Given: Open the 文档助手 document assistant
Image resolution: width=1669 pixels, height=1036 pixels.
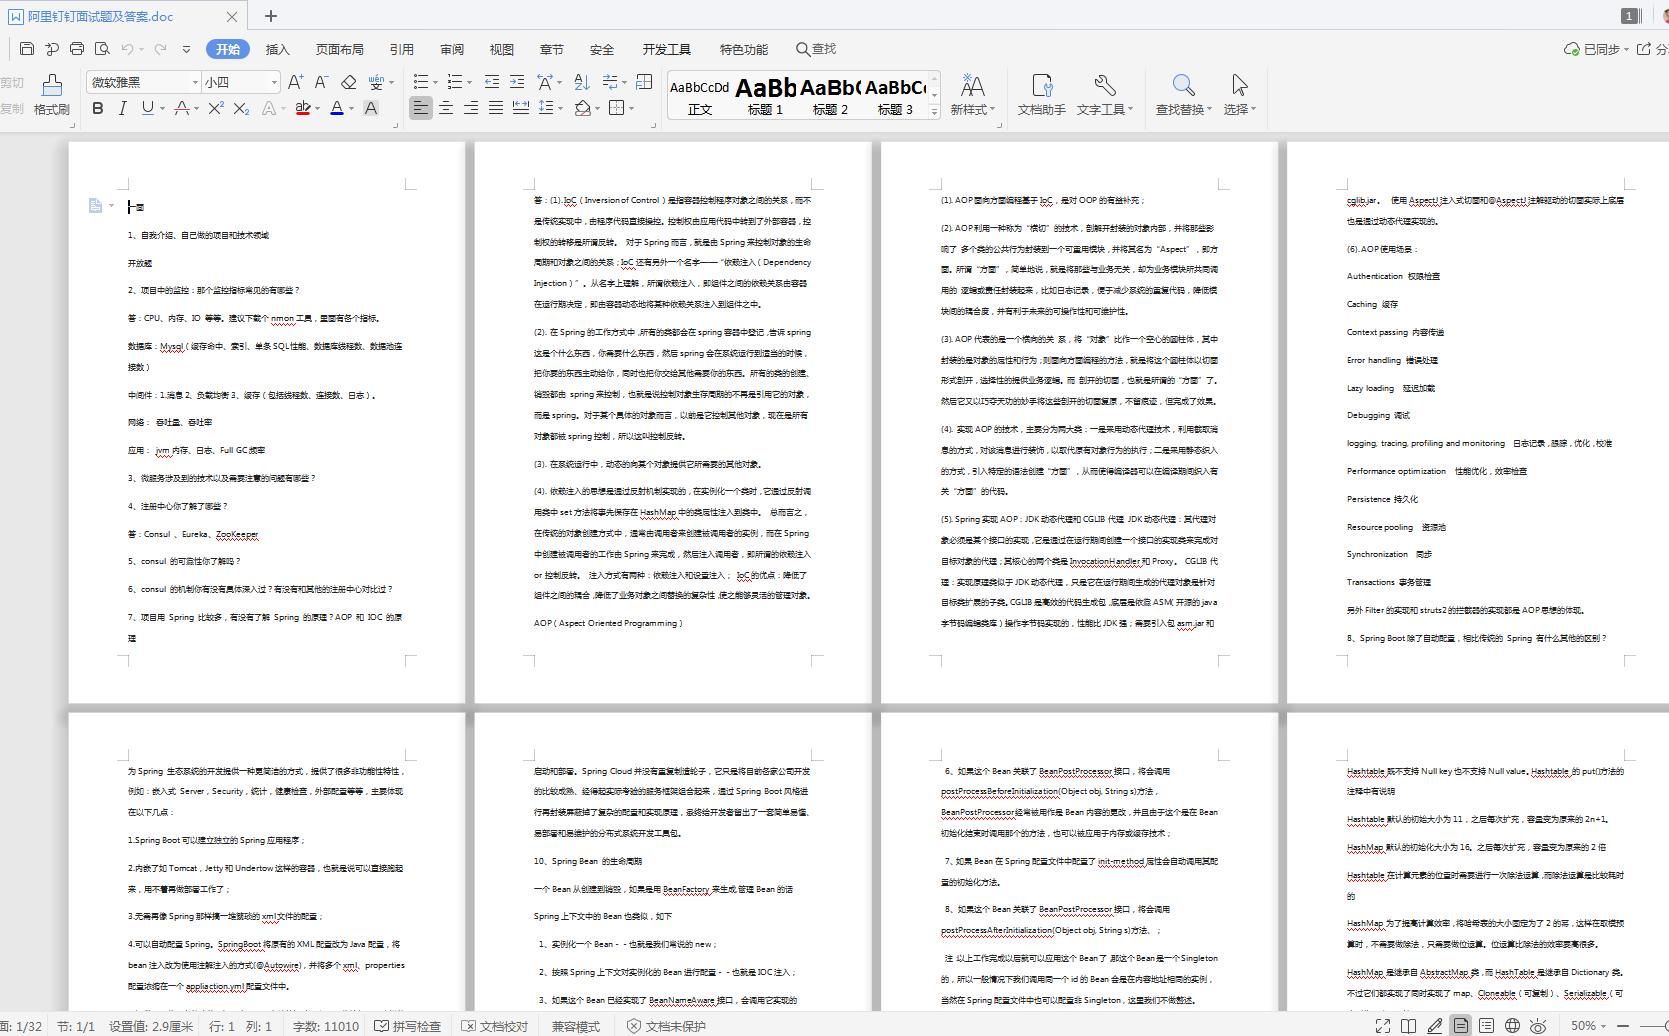Looking at the screenshot, I should point(1041,95).
